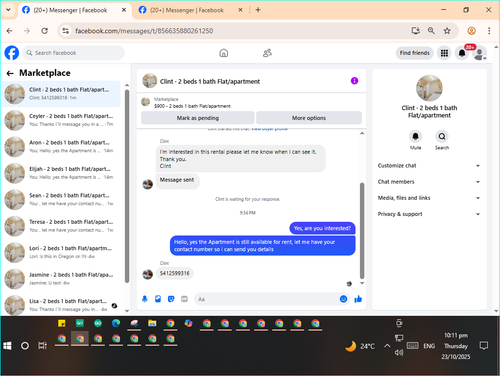This screenshot has width=500, height=376.
Task: Click the listing thumbnail in right panel
Action: tap(429, 88)
